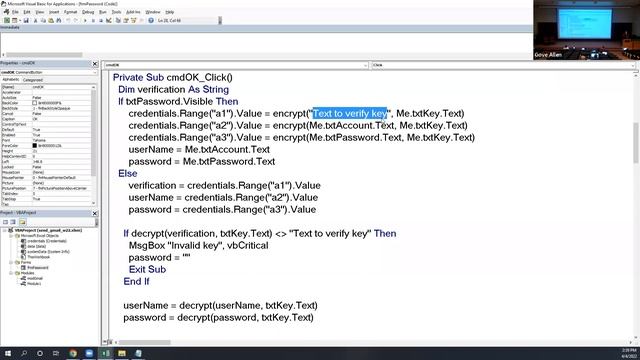Open the Debug menu

(88, 12)
